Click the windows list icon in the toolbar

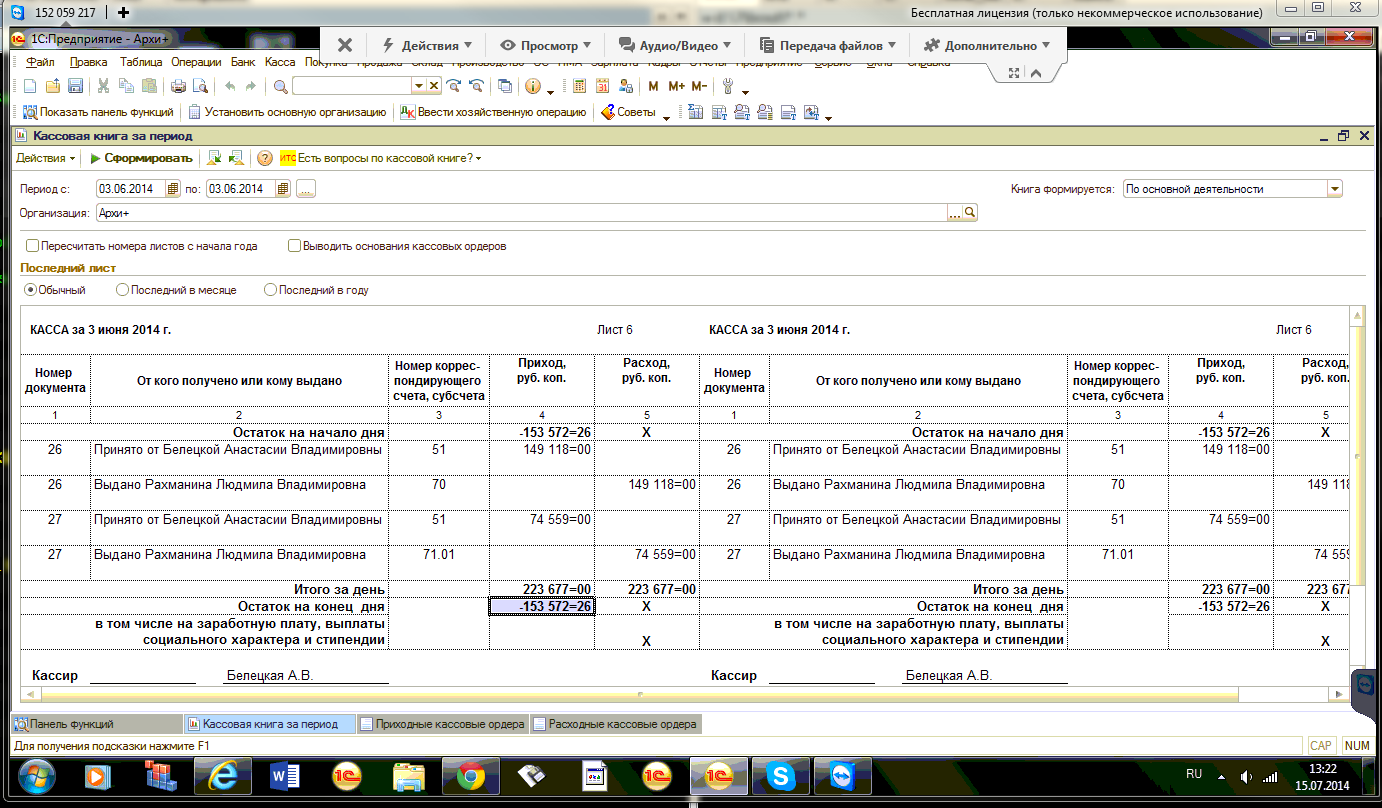tap(505, 86)
